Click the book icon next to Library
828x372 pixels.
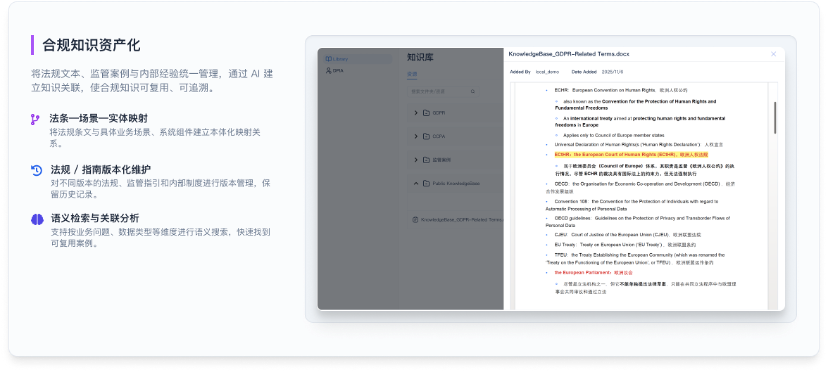coord(328,59)
